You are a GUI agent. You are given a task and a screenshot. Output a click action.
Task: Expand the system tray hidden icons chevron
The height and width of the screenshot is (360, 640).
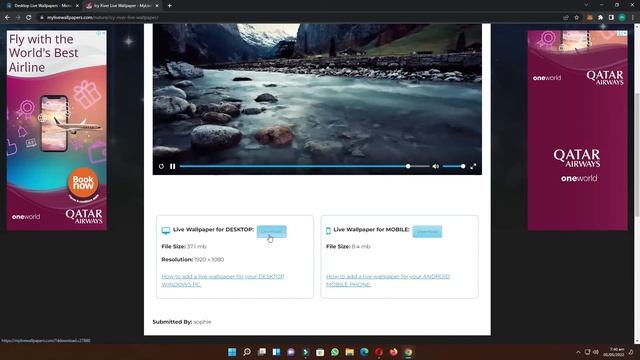coord(578,352)
